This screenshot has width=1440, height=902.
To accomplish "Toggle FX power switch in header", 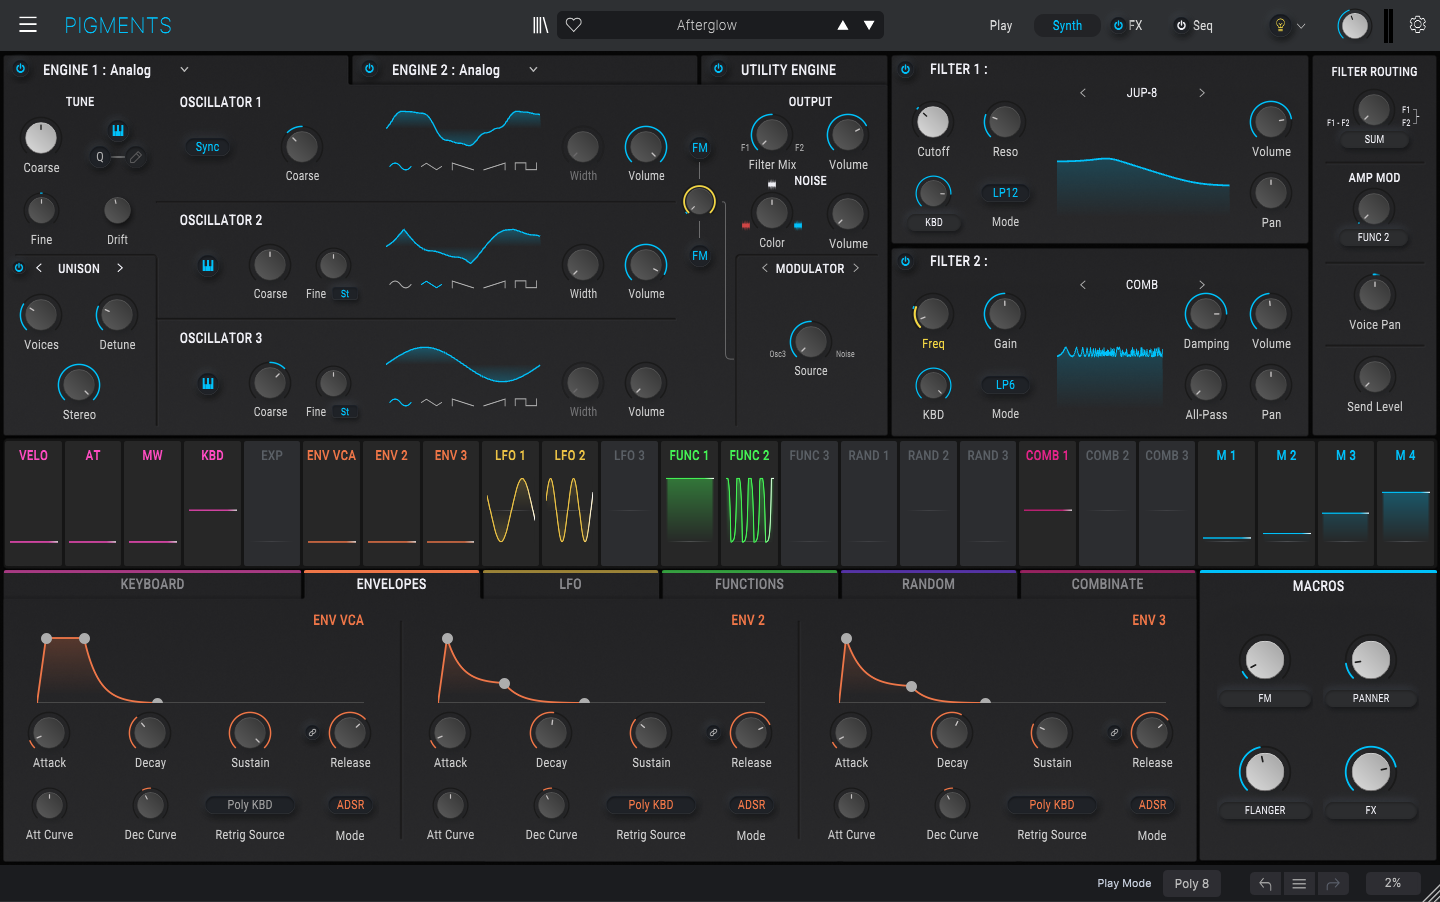I will pos(1118,26).
